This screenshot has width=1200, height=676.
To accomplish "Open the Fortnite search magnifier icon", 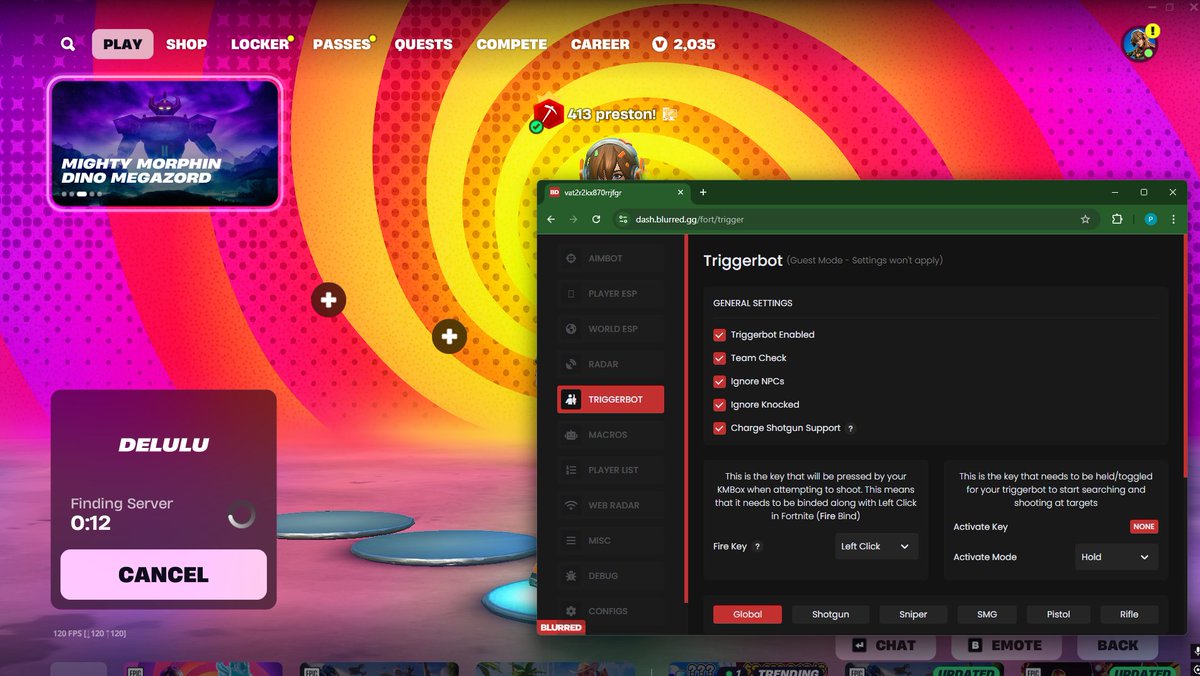I will [x=67, y=44].
